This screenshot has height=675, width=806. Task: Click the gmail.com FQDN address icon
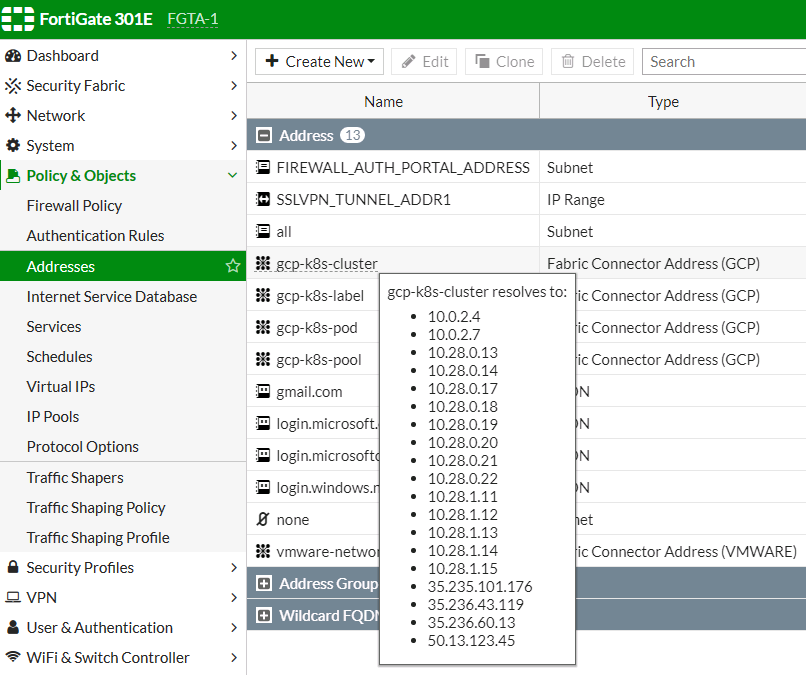tap(265, 391)
